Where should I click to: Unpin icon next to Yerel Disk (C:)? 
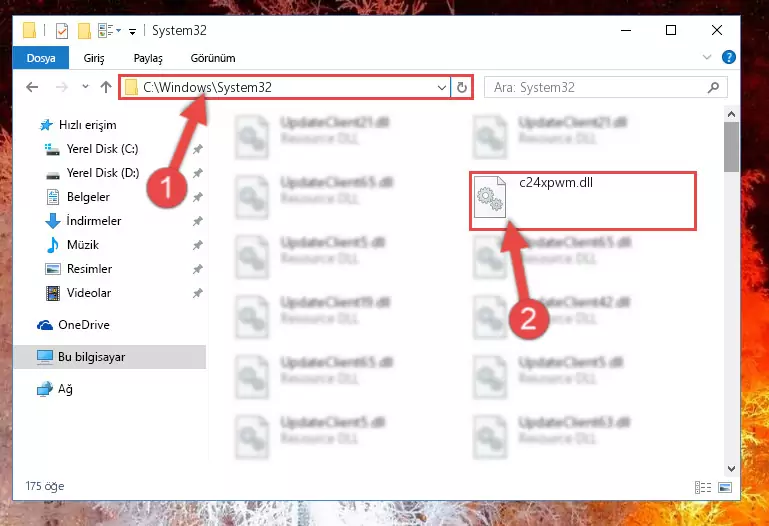coord(198,149)
